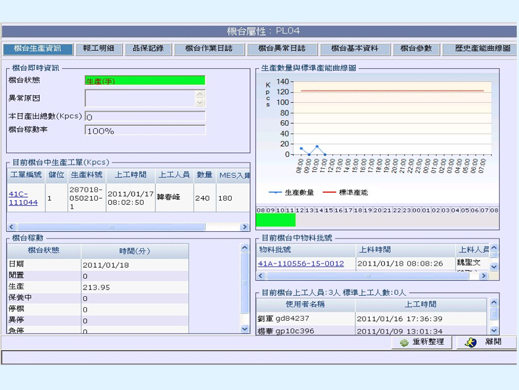Click the 數量 column header
This screenshot has width=519, height=390.
[x=204, y=175]
